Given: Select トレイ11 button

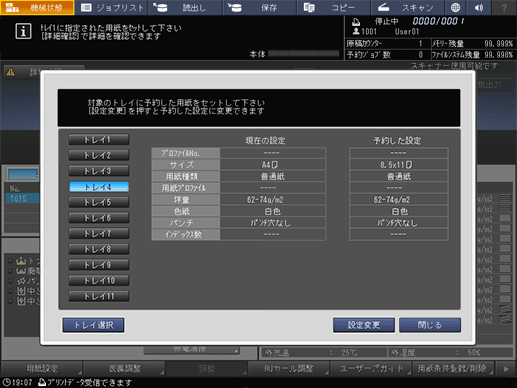Looking at the screenshot, I should coord(99,296).
